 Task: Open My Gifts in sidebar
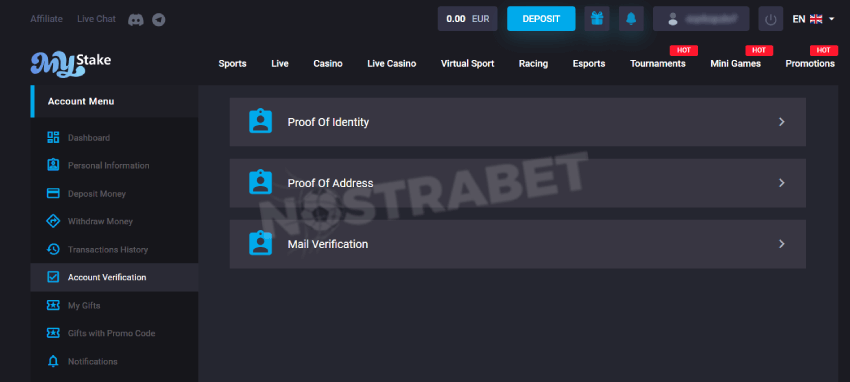84,306
